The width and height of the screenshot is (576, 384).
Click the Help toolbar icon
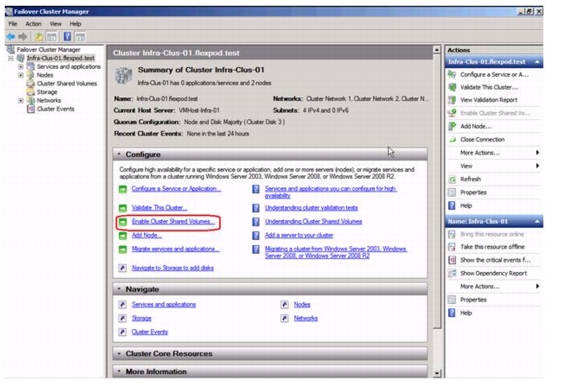[x=68, y=36]
